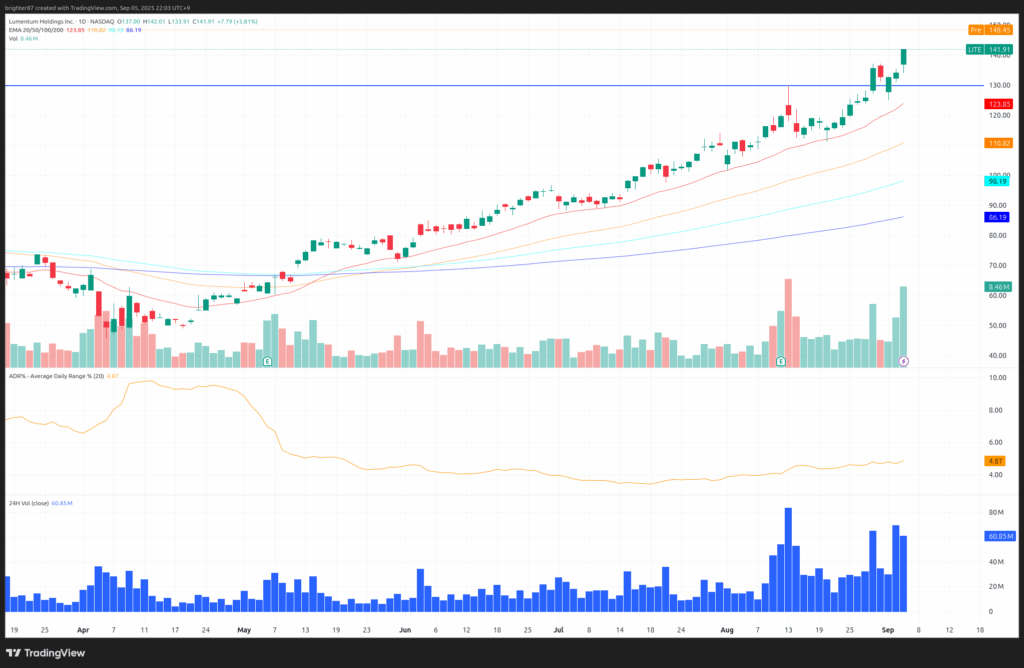Screen dimensions: 1024x668
Task: Open the TradingView logo at bottom left
Action: pos(46,653)
